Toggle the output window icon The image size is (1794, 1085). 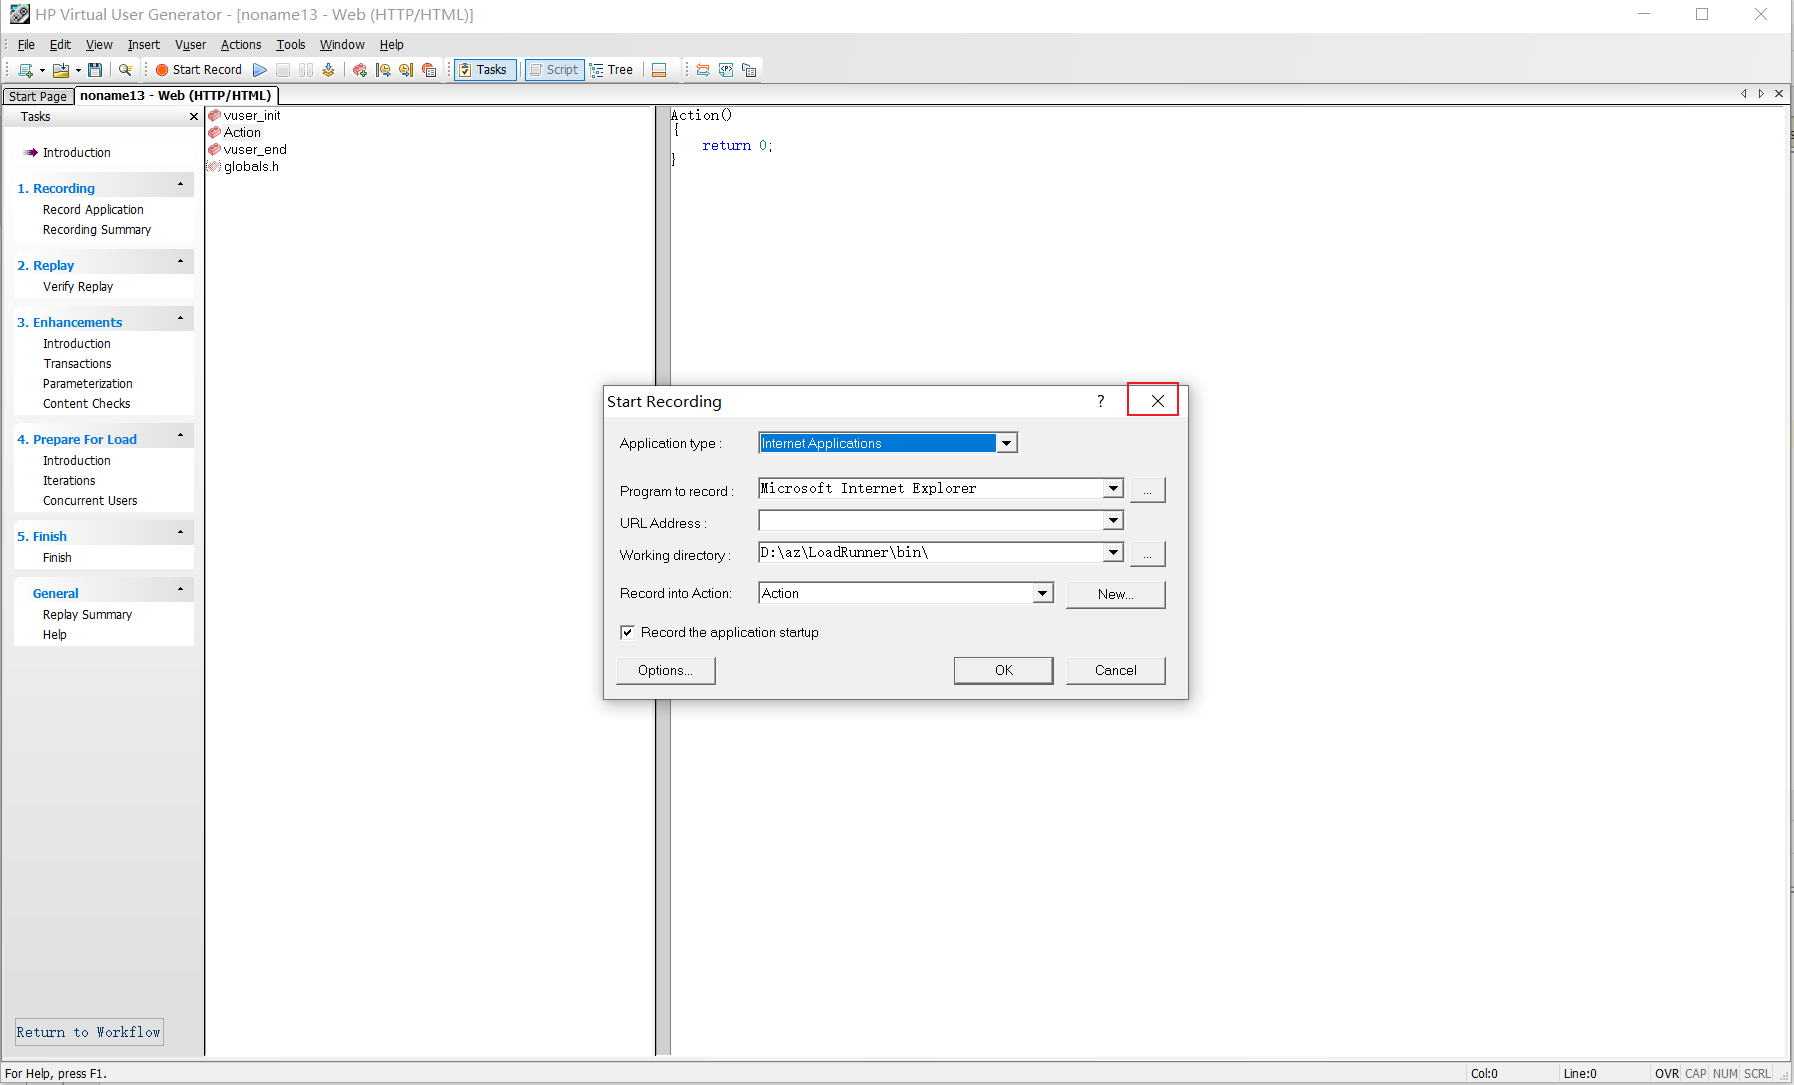point(659,70)
